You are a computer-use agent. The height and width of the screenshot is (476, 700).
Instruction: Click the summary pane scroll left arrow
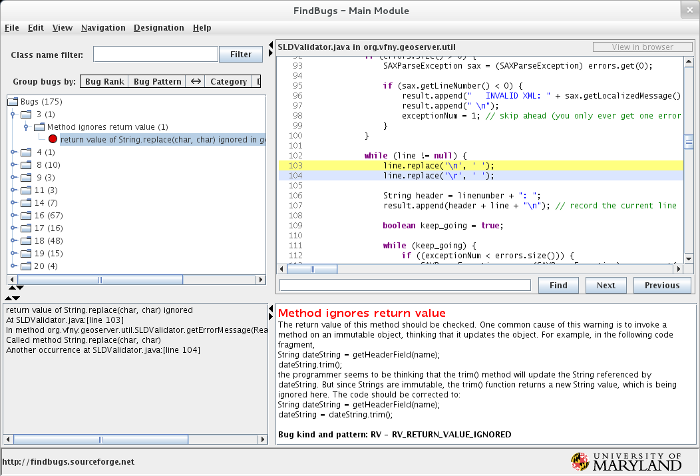(8, 440)
